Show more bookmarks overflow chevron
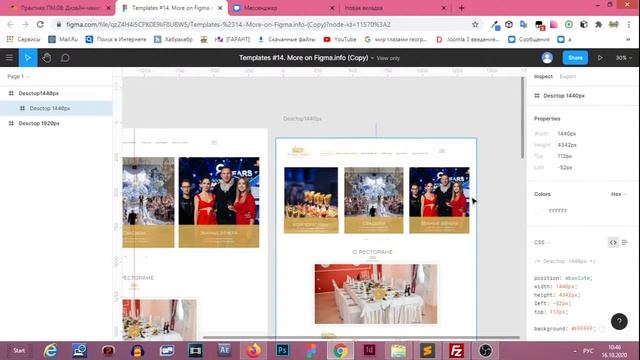The image size is (640, 360). click(628, 39)
